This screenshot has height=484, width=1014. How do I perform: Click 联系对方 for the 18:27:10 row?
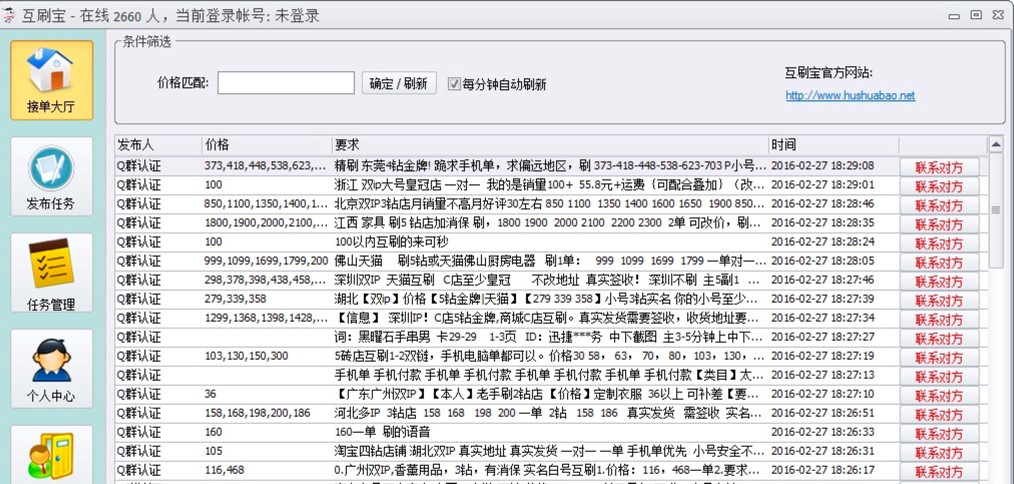[939, 396]
